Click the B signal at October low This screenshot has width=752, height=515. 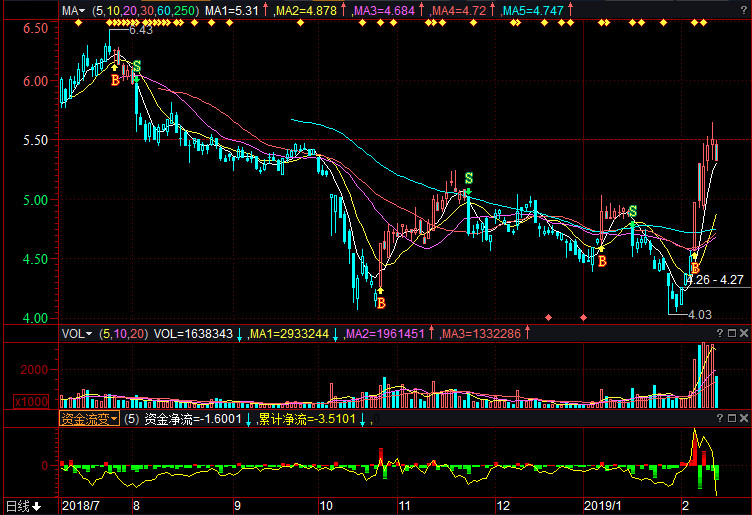pyautogui.click(x=380, y=302)
